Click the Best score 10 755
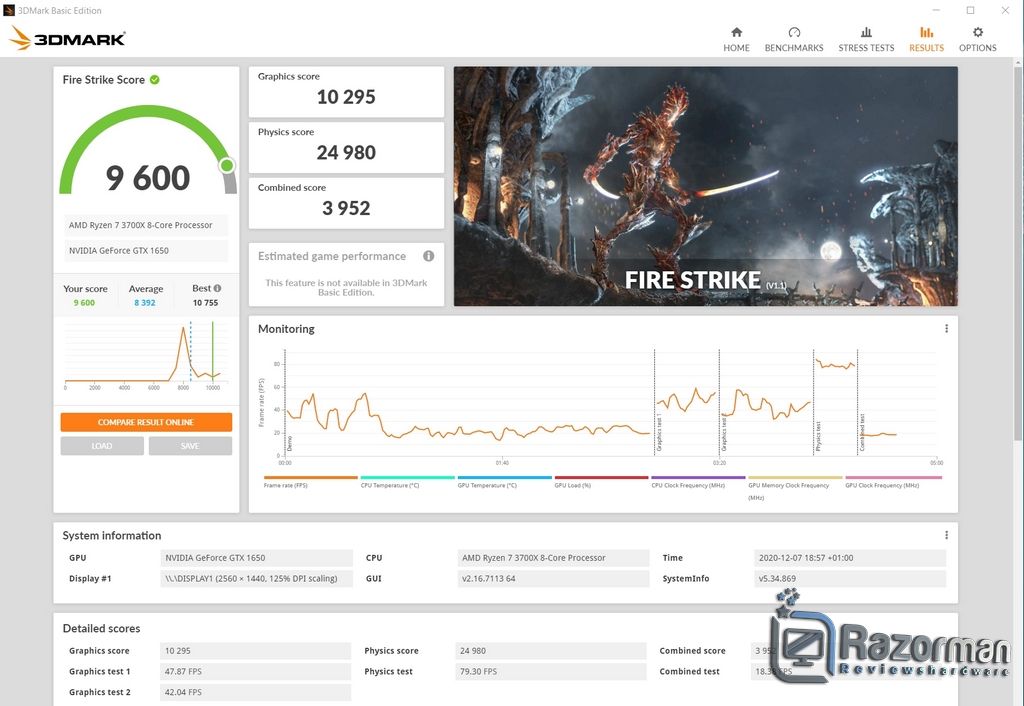The height and width of the screenshot is (706, 1024). (205, 303)
